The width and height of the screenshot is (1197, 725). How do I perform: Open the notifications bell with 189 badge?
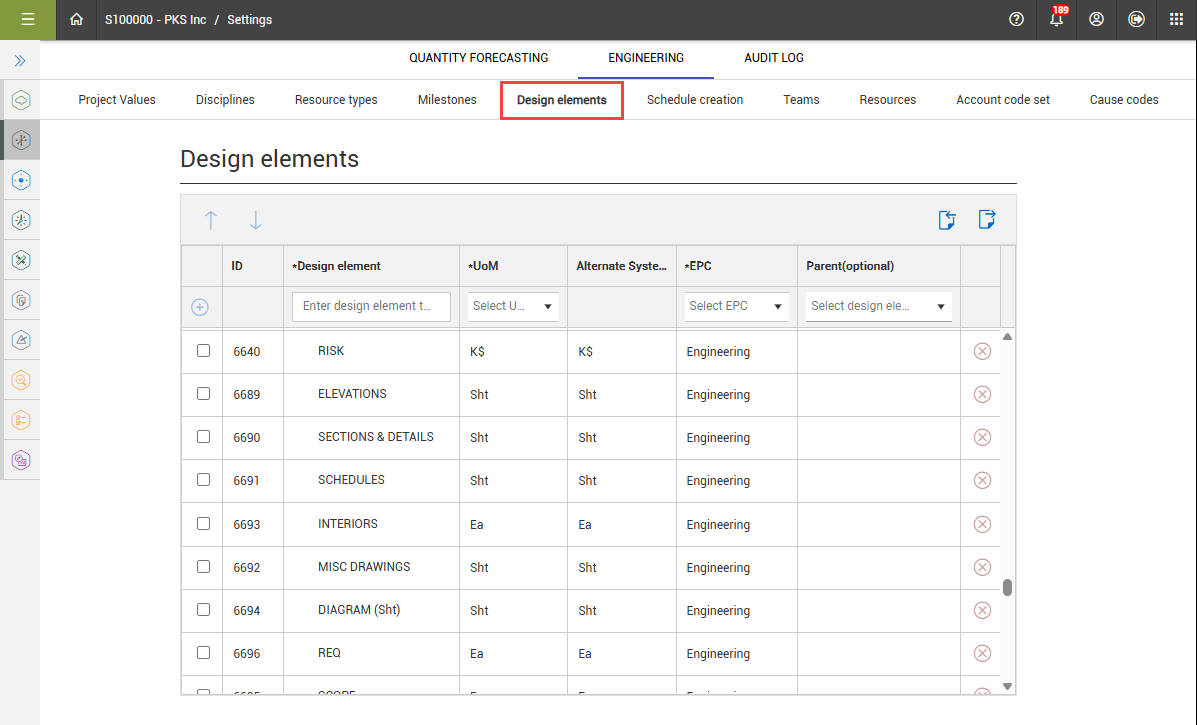[1056, 20]
